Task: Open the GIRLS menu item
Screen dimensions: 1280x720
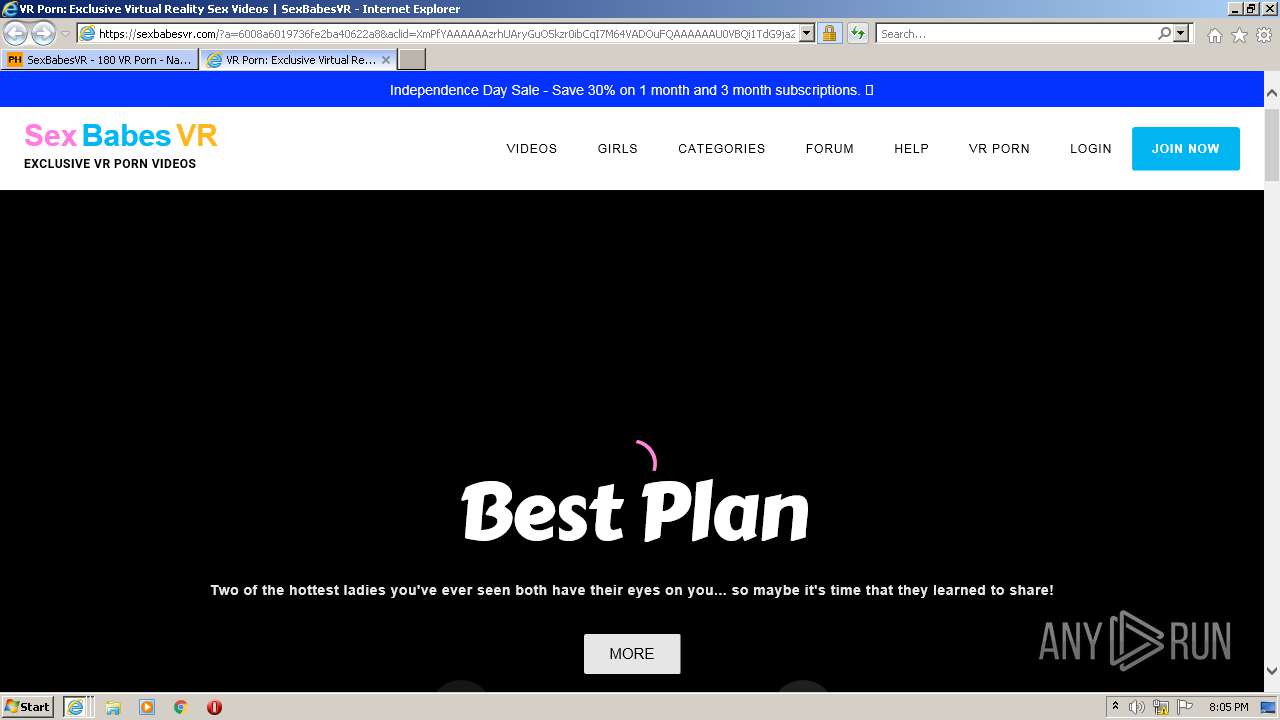Action: tap(617, 148)
